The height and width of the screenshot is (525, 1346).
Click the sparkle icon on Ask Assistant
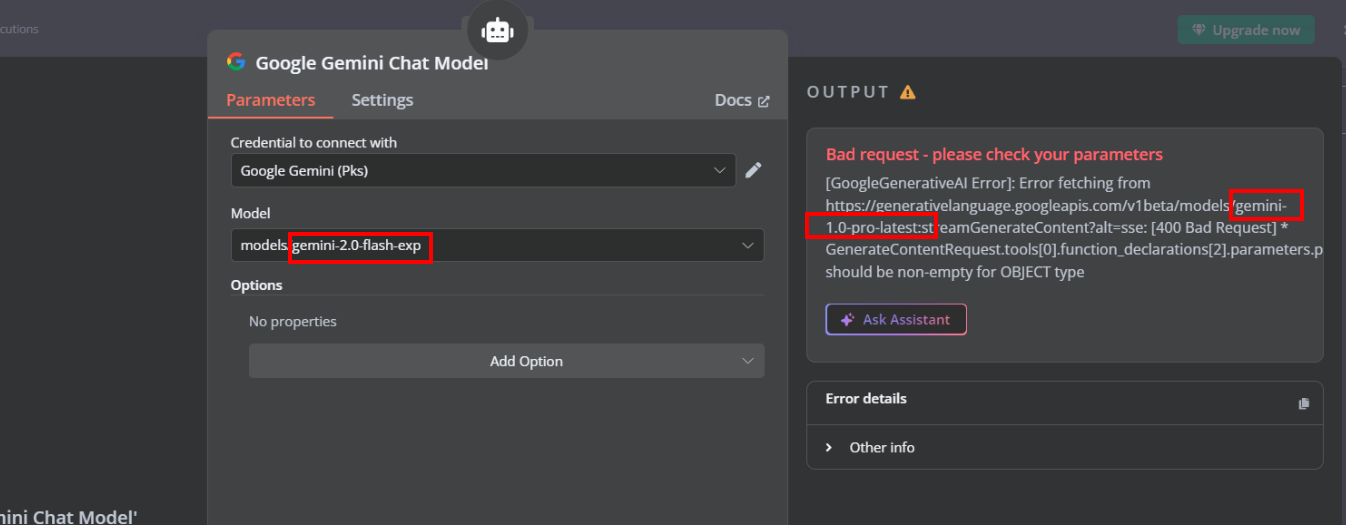847,320
